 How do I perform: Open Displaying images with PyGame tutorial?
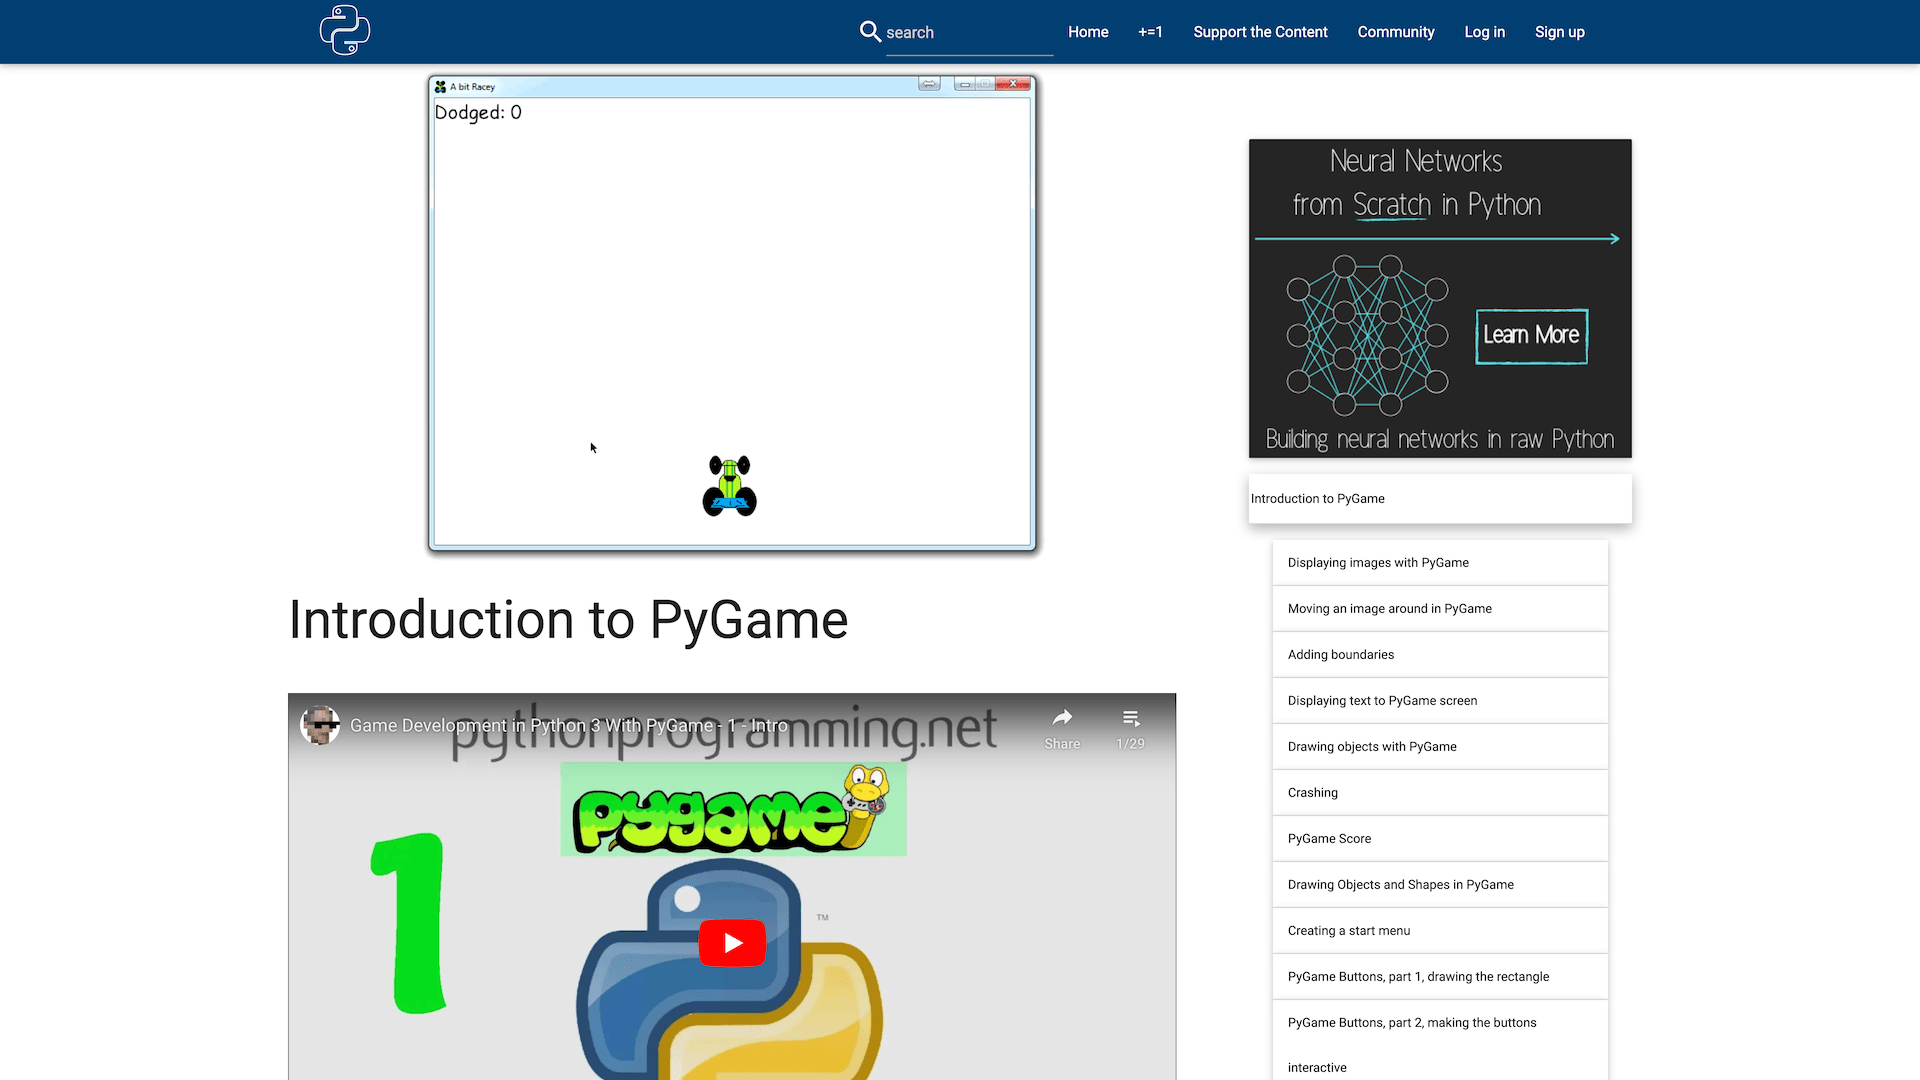pos(1378,563)
